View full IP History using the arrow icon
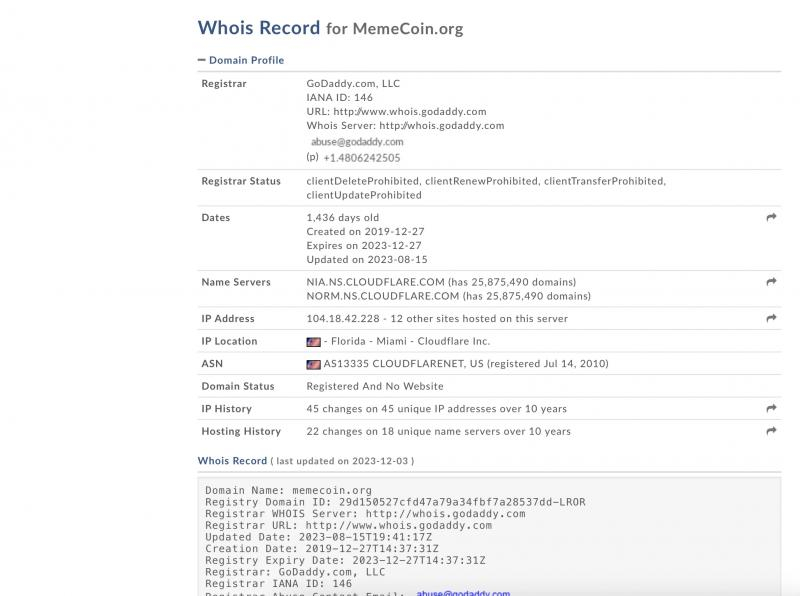The height and width of the screenshot is (596, 800). [x=769, y=408]
